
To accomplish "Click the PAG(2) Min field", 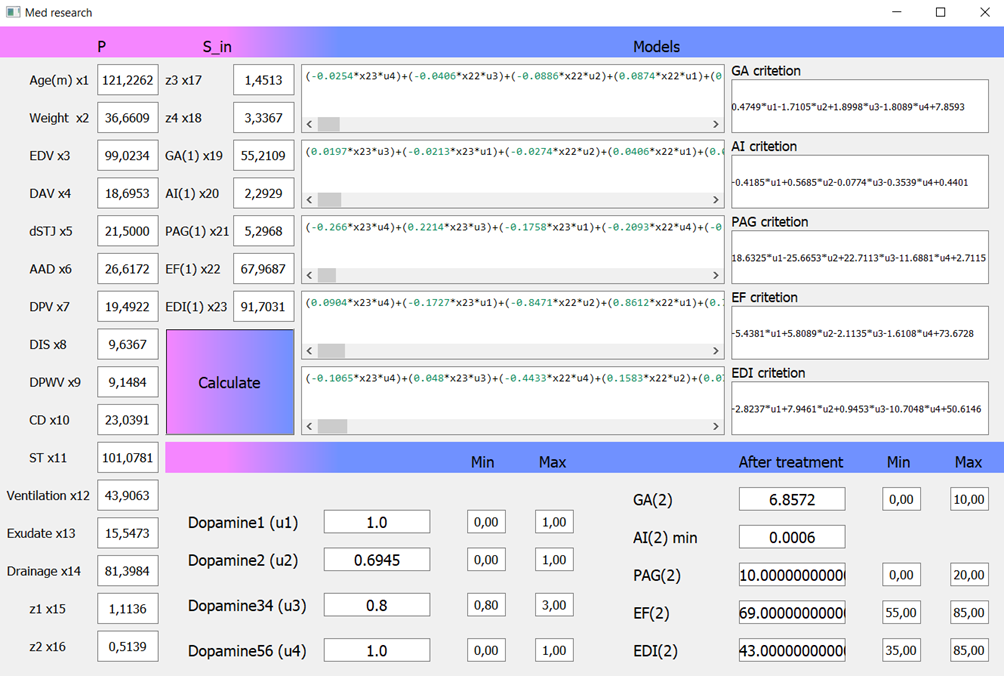I will click(900, 574).
